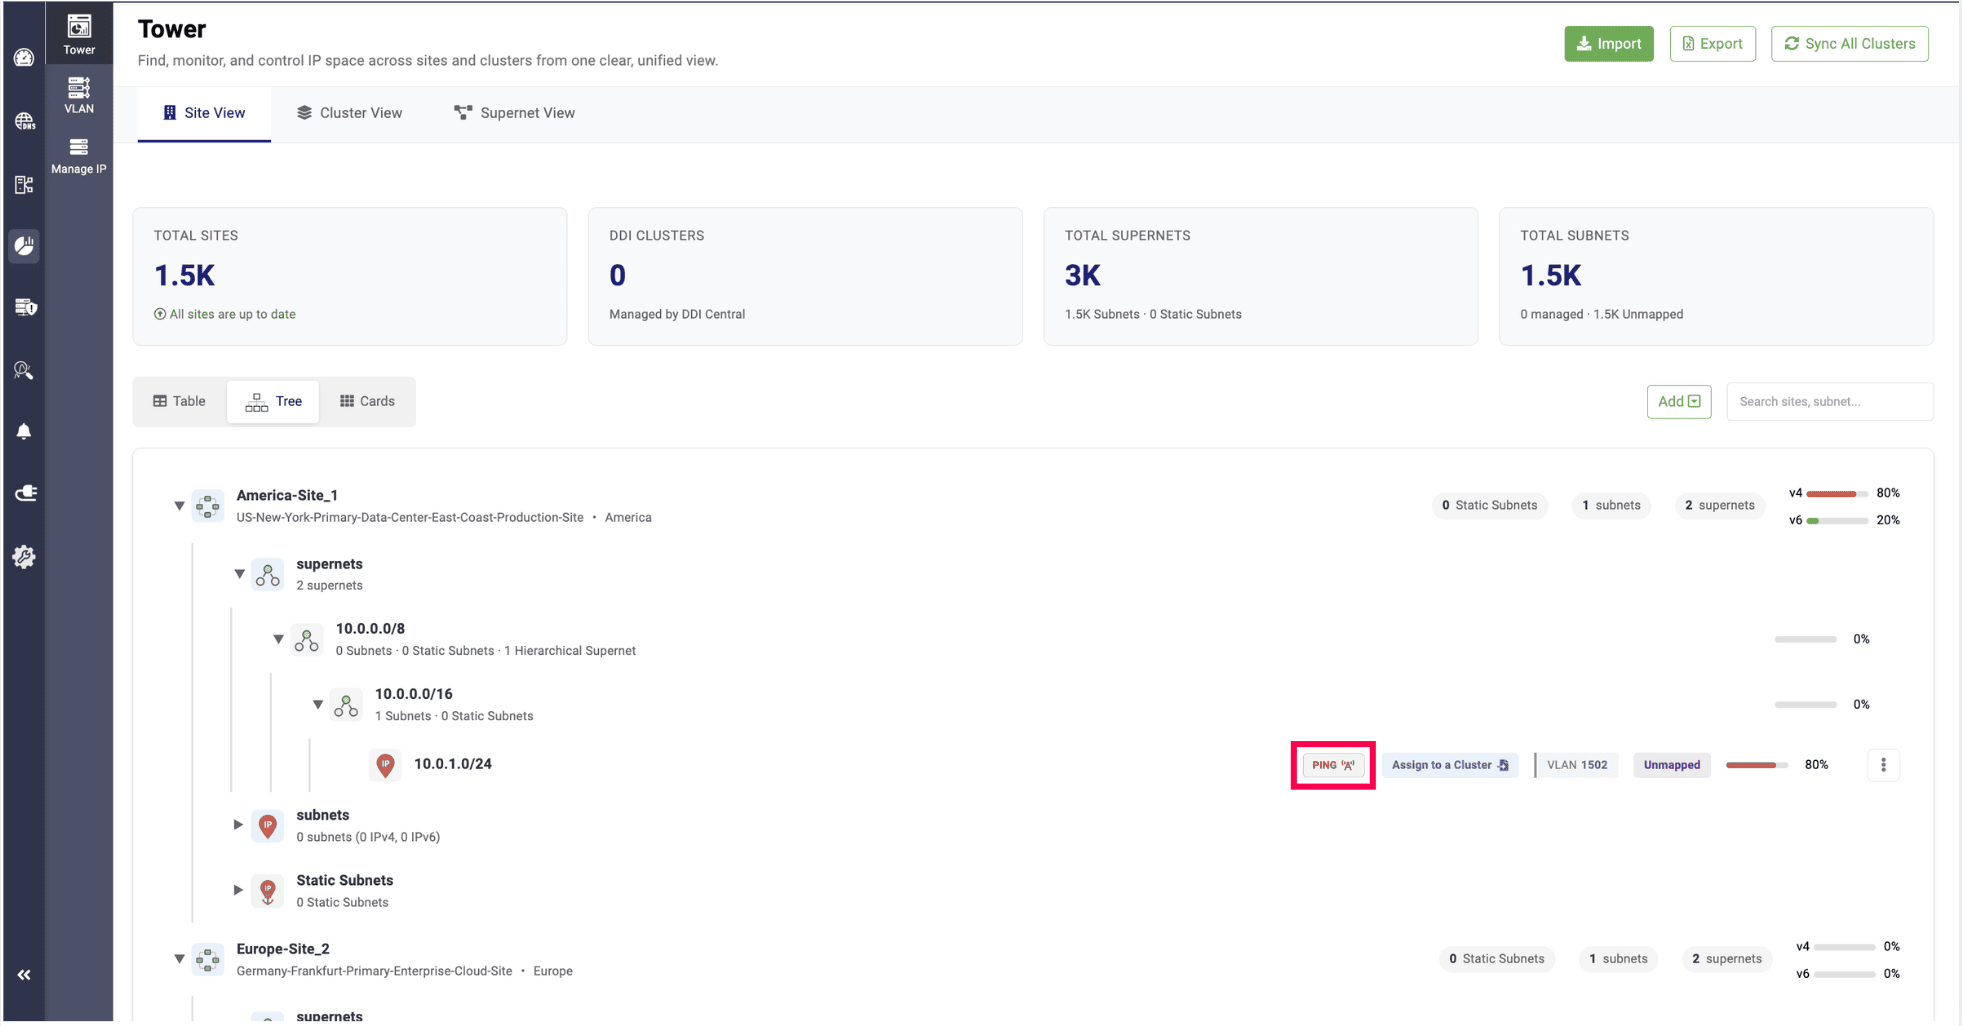Click the 80% usage bar for 10.0.1.0/24
The height and width of the screenshot is (1026, 1962).
pos(1756,765)
